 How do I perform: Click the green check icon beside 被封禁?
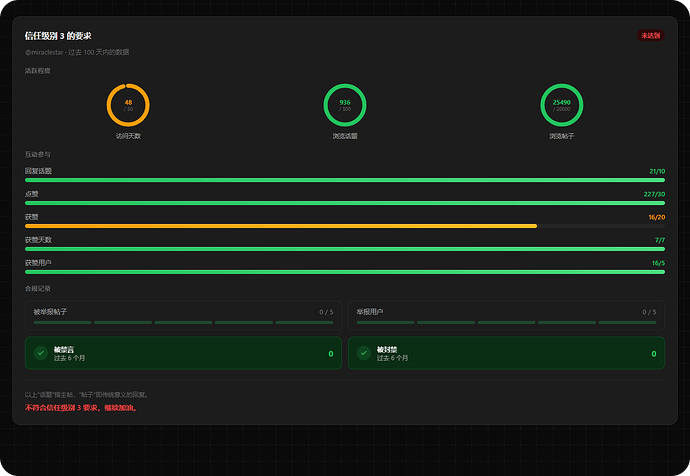[363, 353]
